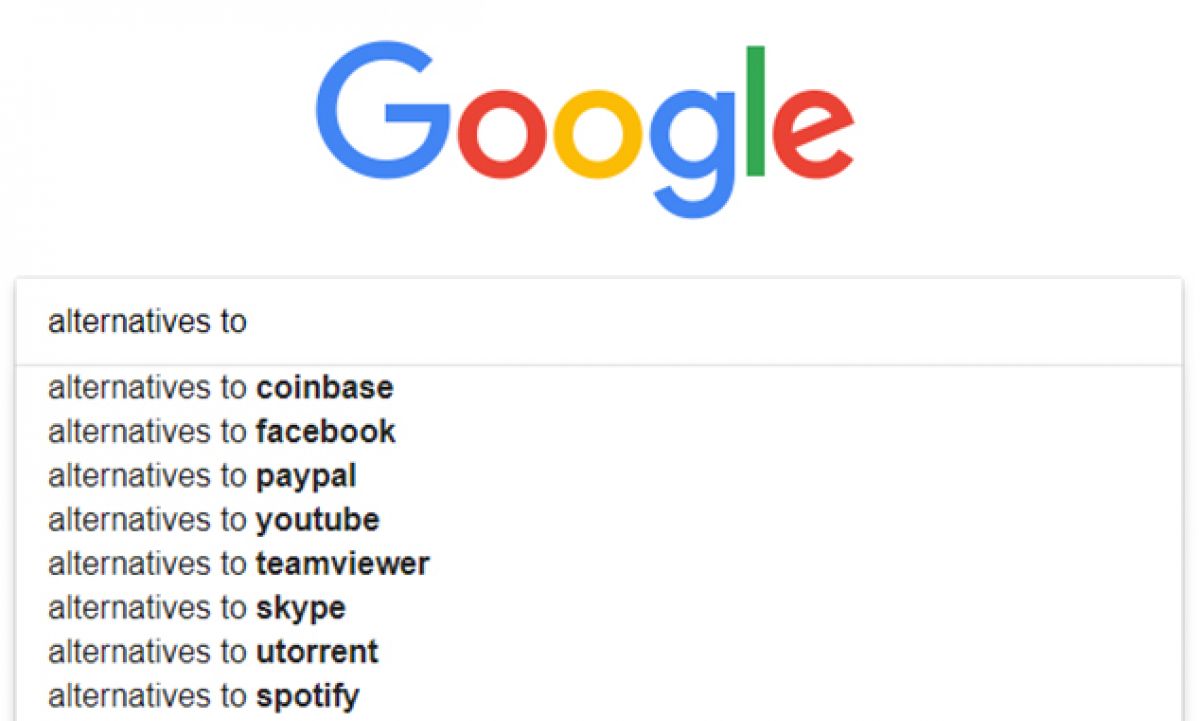Pick the "alternatives to paypal" suggestion
The image size is (1200, 721).
pyautogui.click(x=202, y=475)
